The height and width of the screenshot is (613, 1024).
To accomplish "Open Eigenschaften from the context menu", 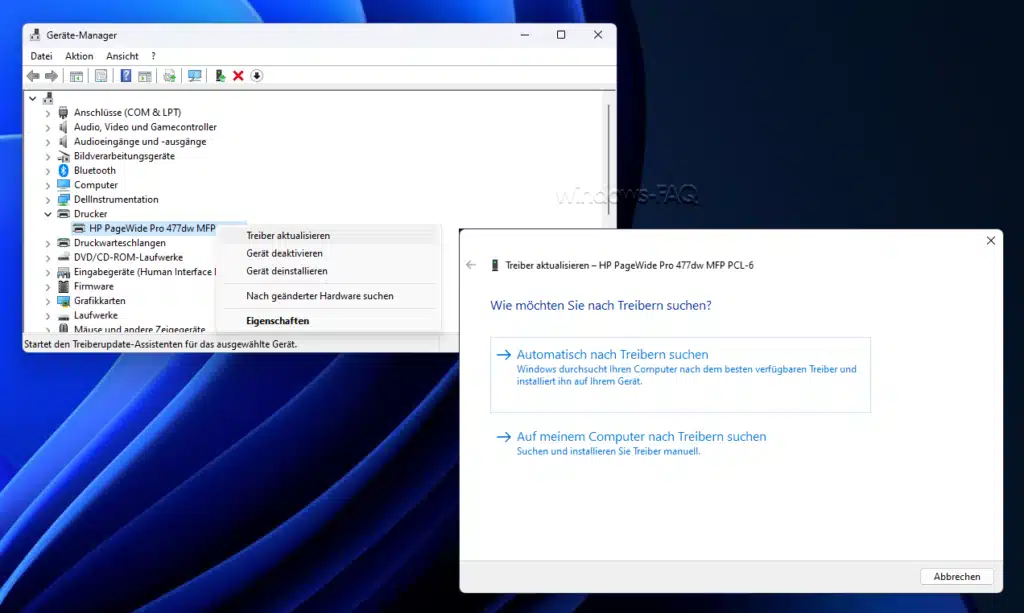I will [x=330, y=321].
